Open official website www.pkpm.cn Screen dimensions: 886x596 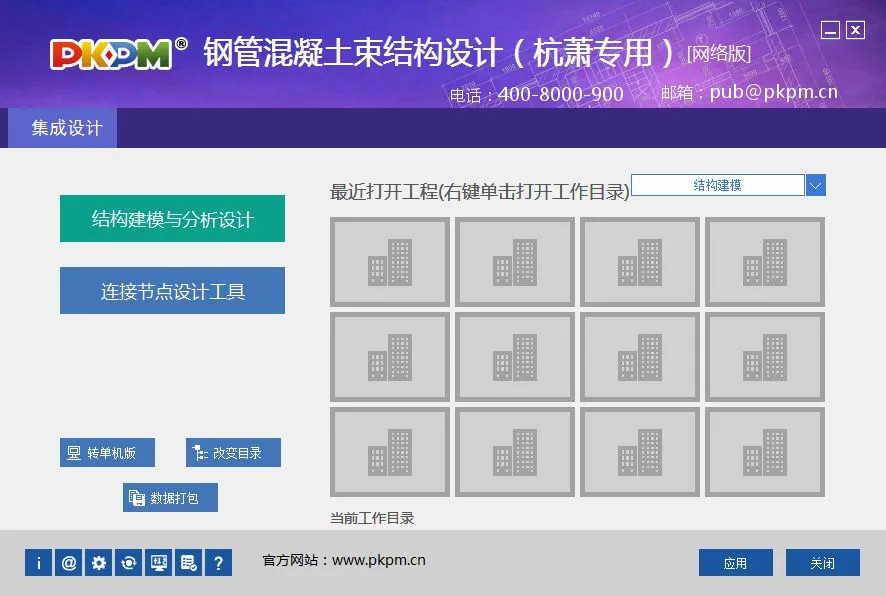[379, 560]
